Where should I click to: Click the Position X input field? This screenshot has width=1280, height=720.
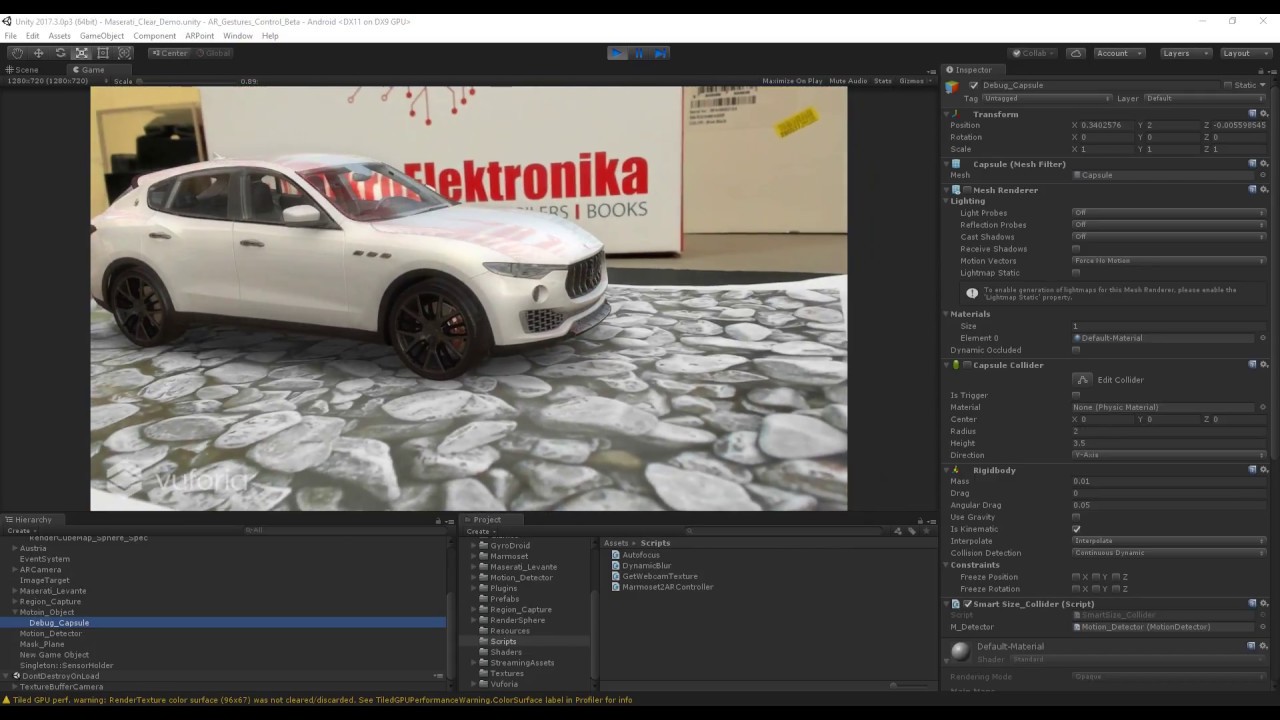[1106, 126]
